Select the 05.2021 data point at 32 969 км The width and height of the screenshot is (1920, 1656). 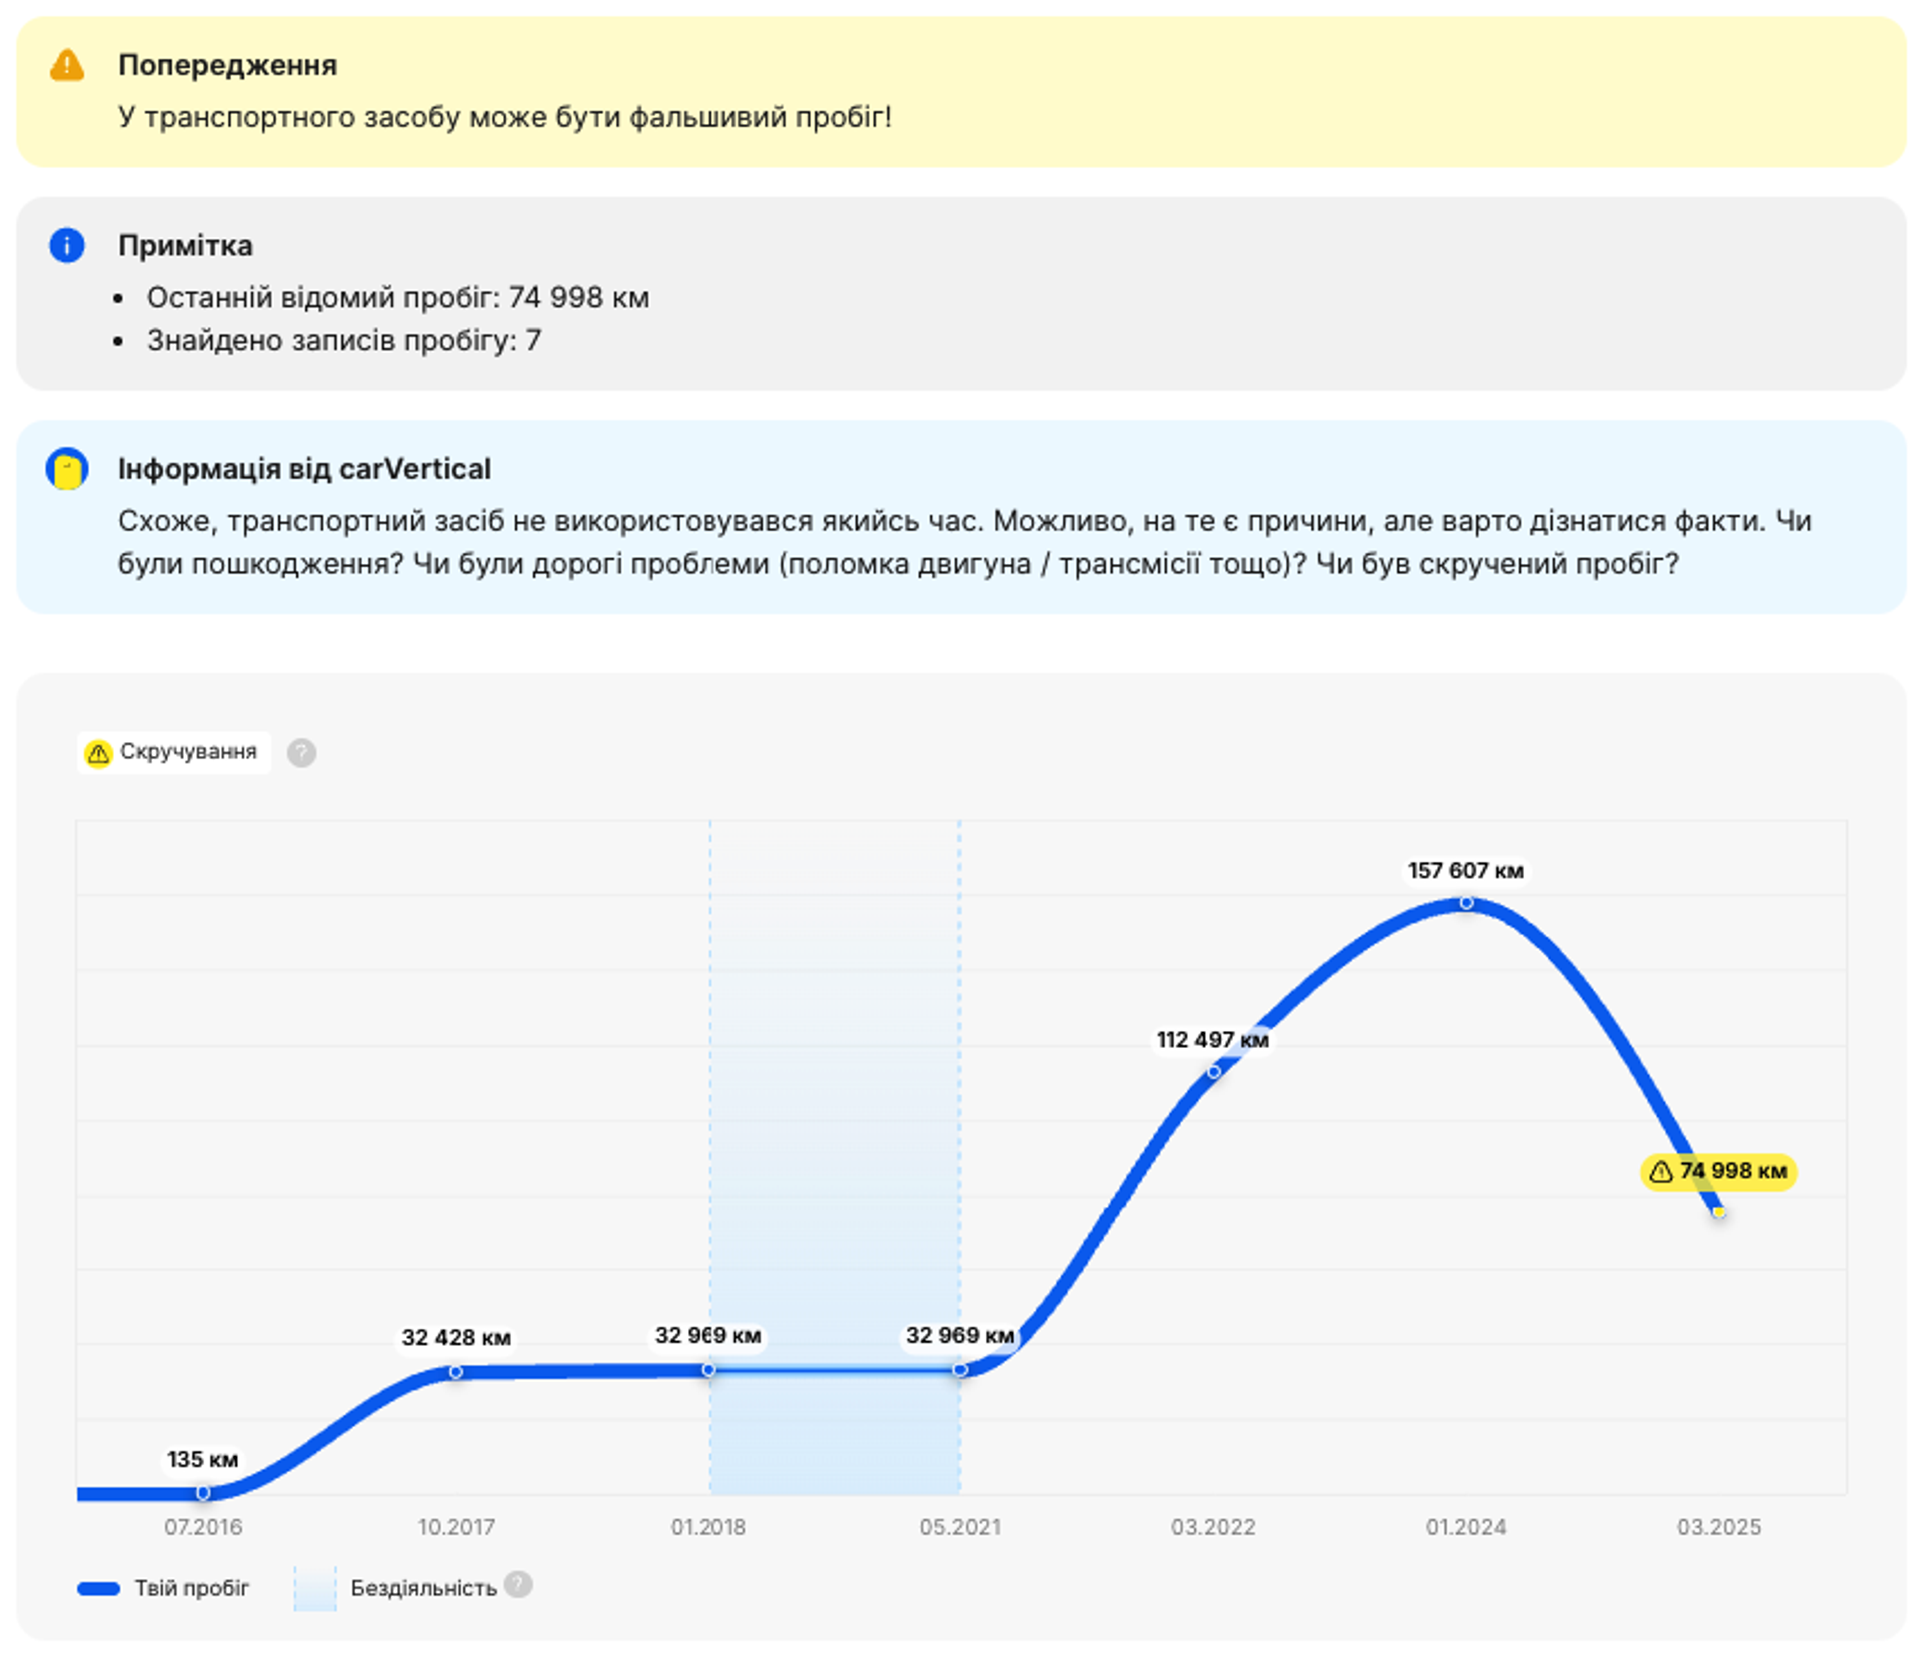[960, 1369]
